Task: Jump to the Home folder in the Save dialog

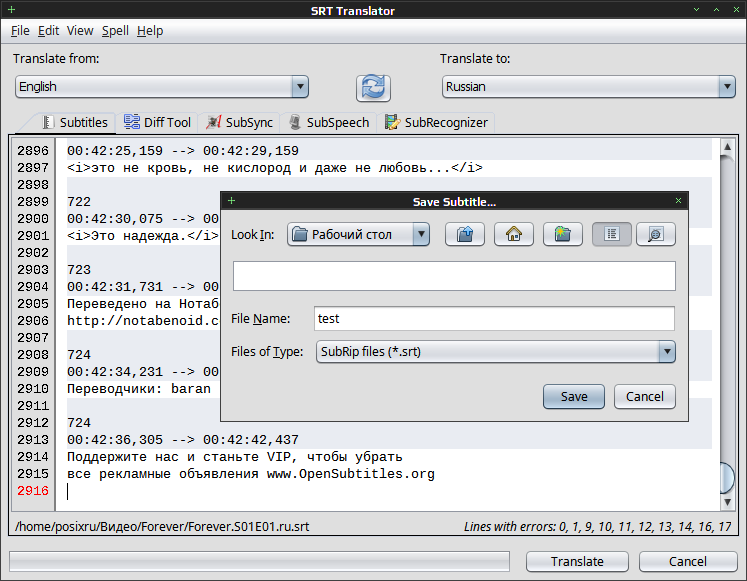Action: (514, 234)
